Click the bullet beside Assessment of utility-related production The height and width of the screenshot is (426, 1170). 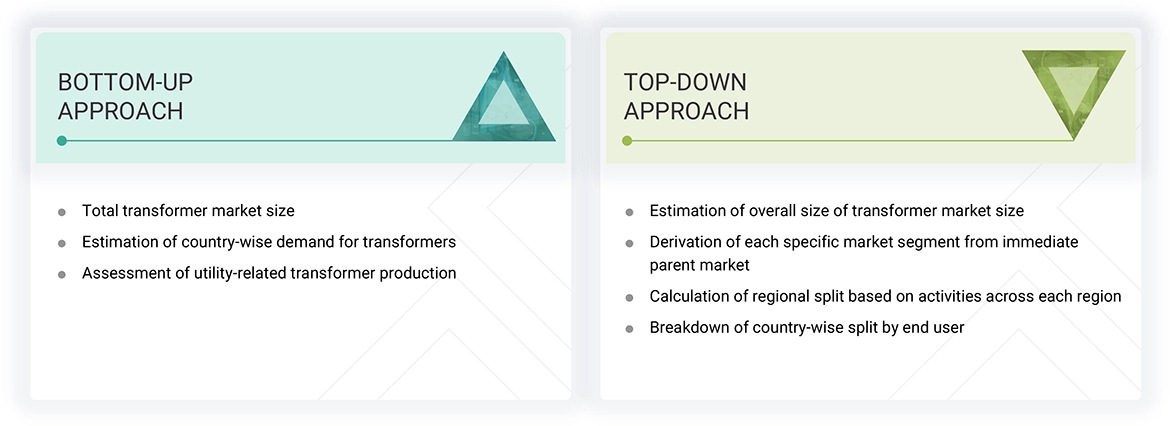62,274
